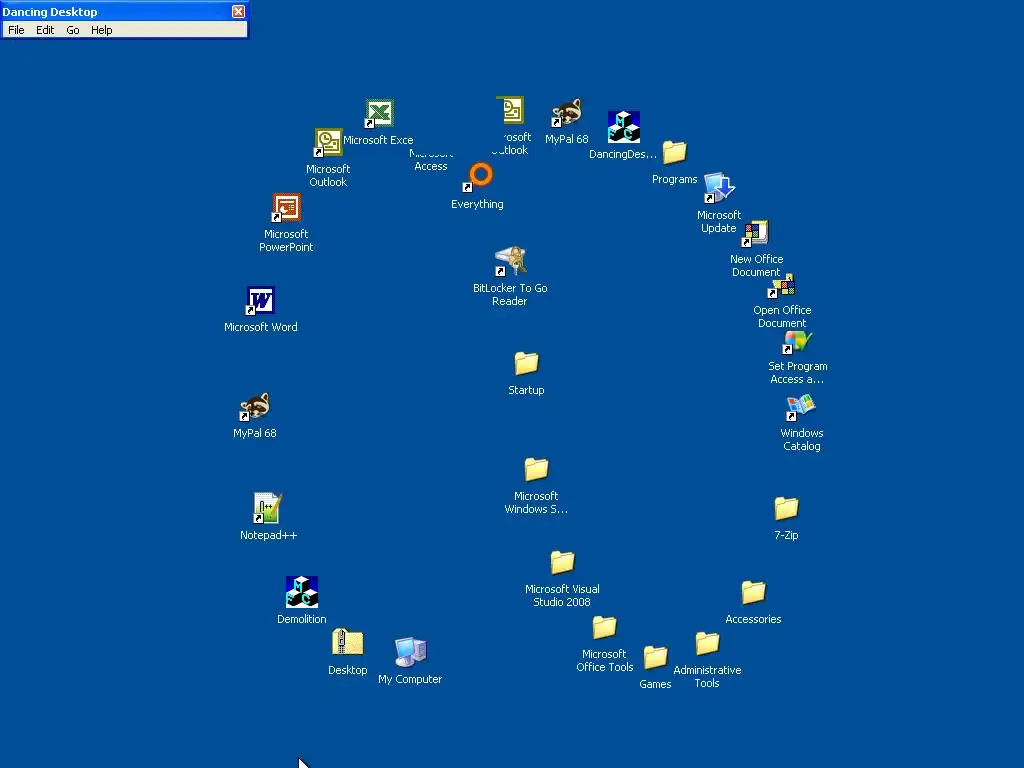1024x768 pixels.
Task: Click the partially hidden Microsoft Access label
Action: pos(431,159)
